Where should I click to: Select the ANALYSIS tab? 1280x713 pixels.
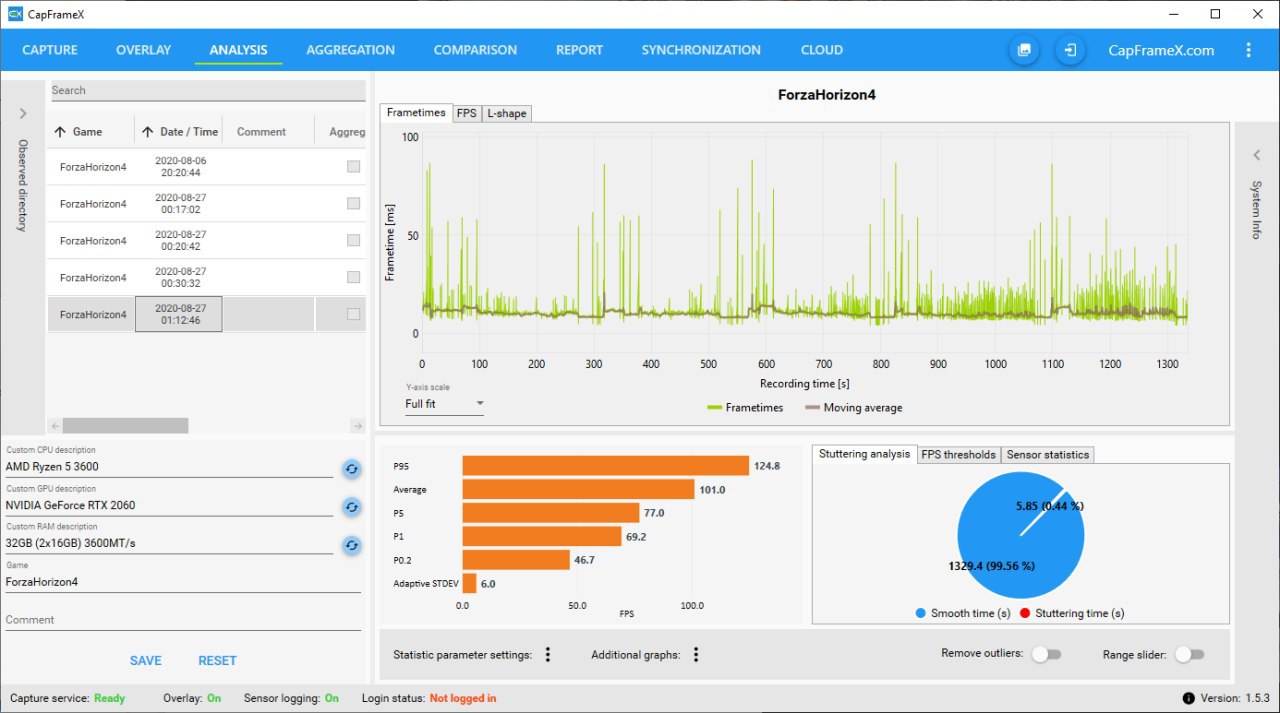[238, 50]
